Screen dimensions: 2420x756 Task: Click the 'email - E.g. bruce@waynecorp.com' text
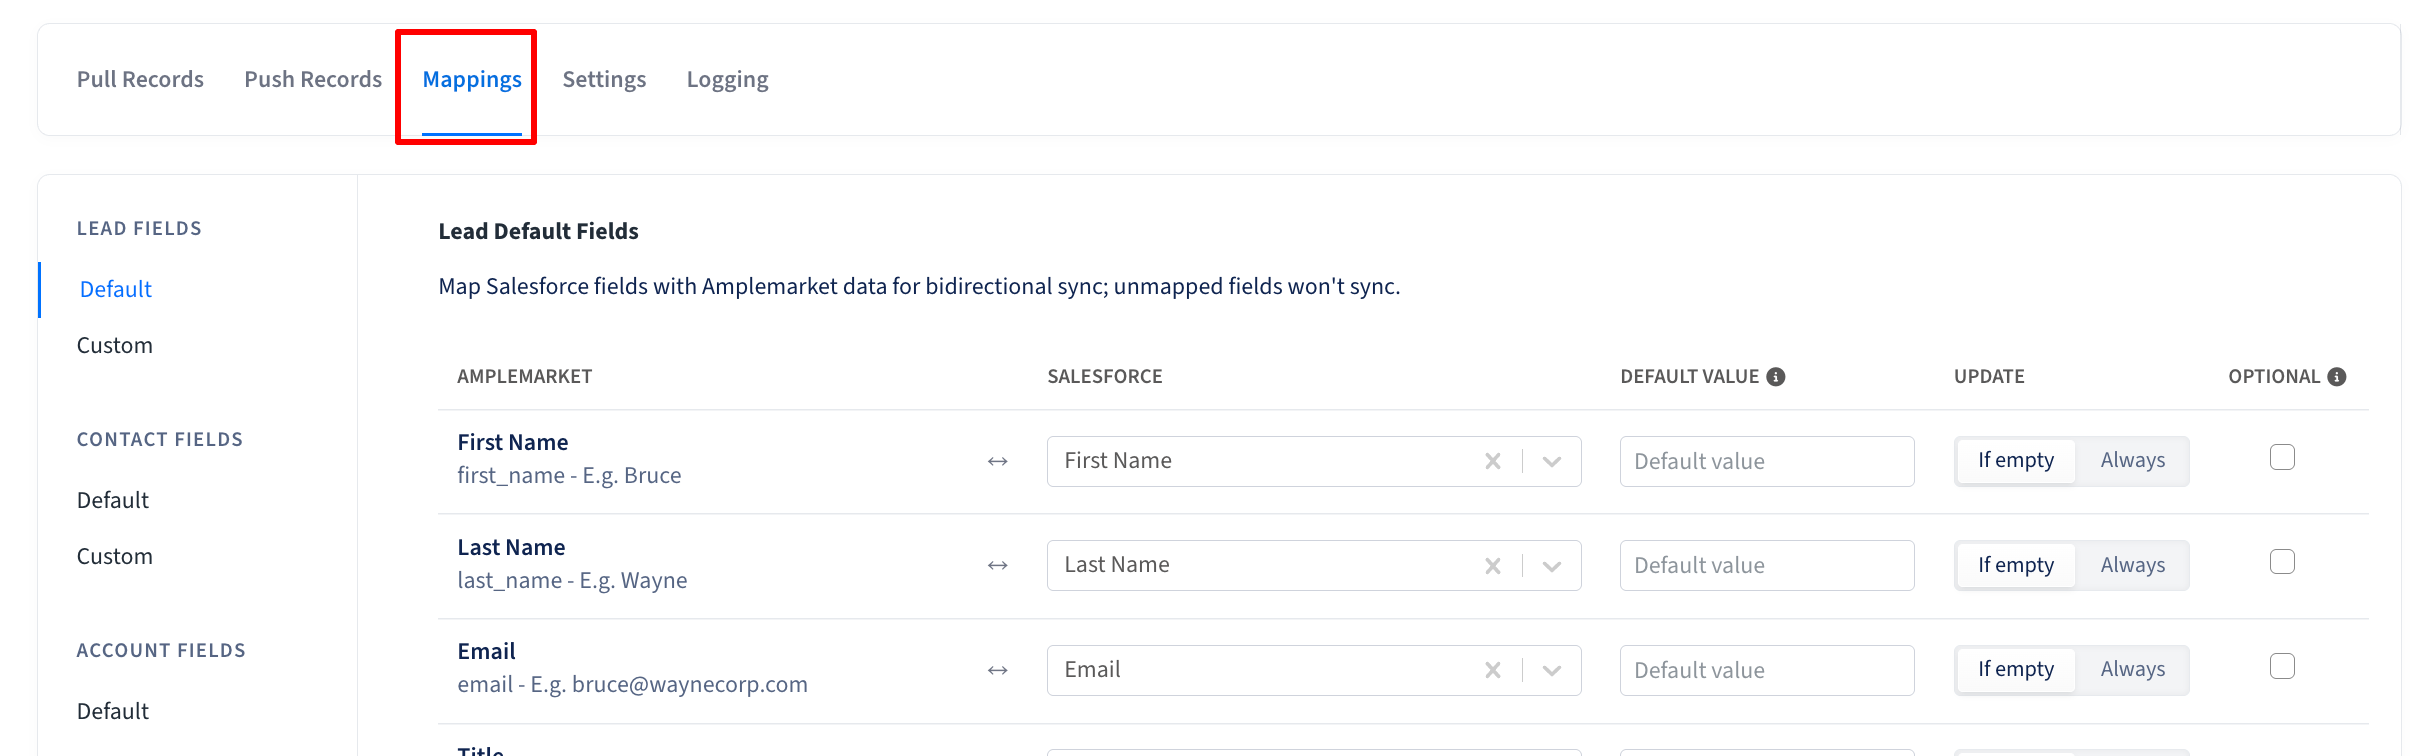point(632,685)
